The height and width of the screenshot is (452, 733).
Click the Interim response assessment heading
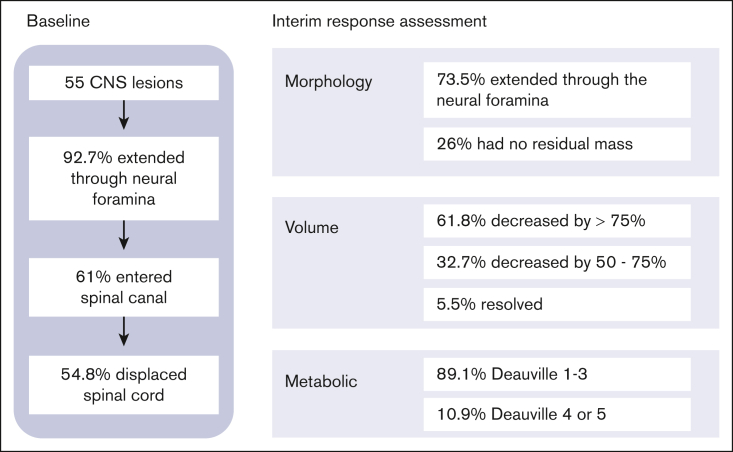click(x=379, y=22)
